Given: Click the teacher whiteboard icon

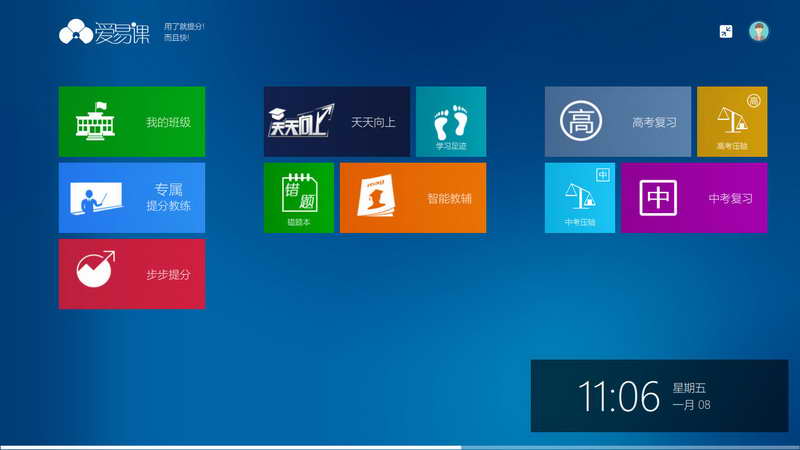Looking at the screenshot, I should coord(96,198).
